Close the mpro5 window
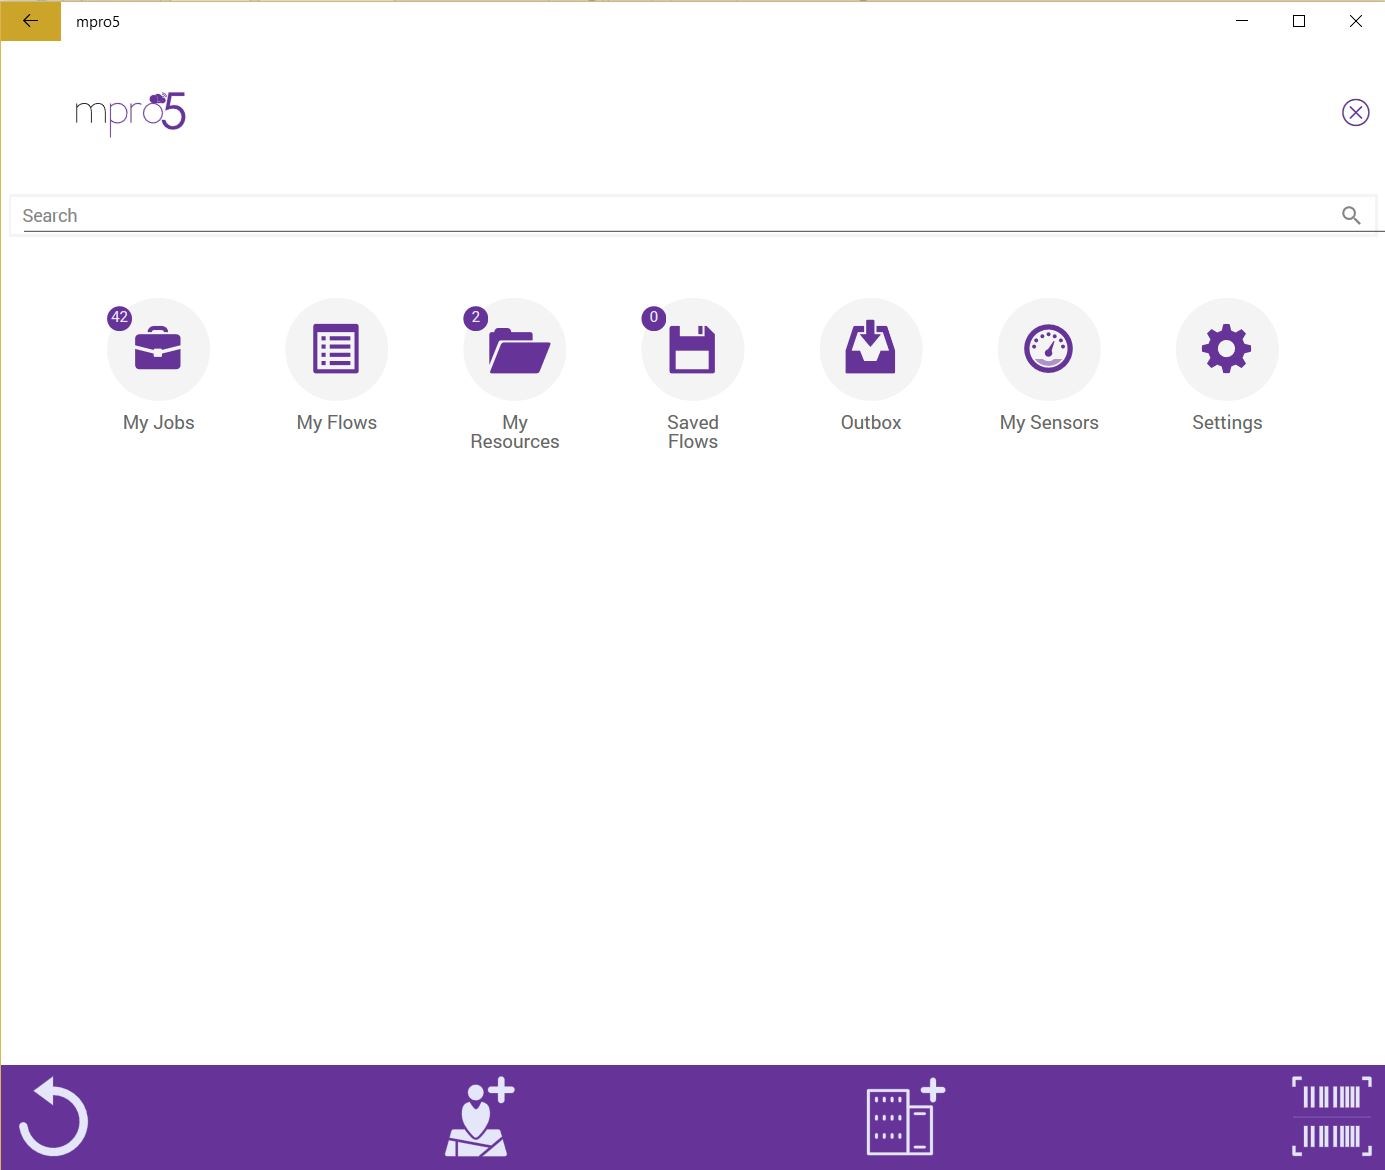1385x1170 pixels. coord(1356,21)
